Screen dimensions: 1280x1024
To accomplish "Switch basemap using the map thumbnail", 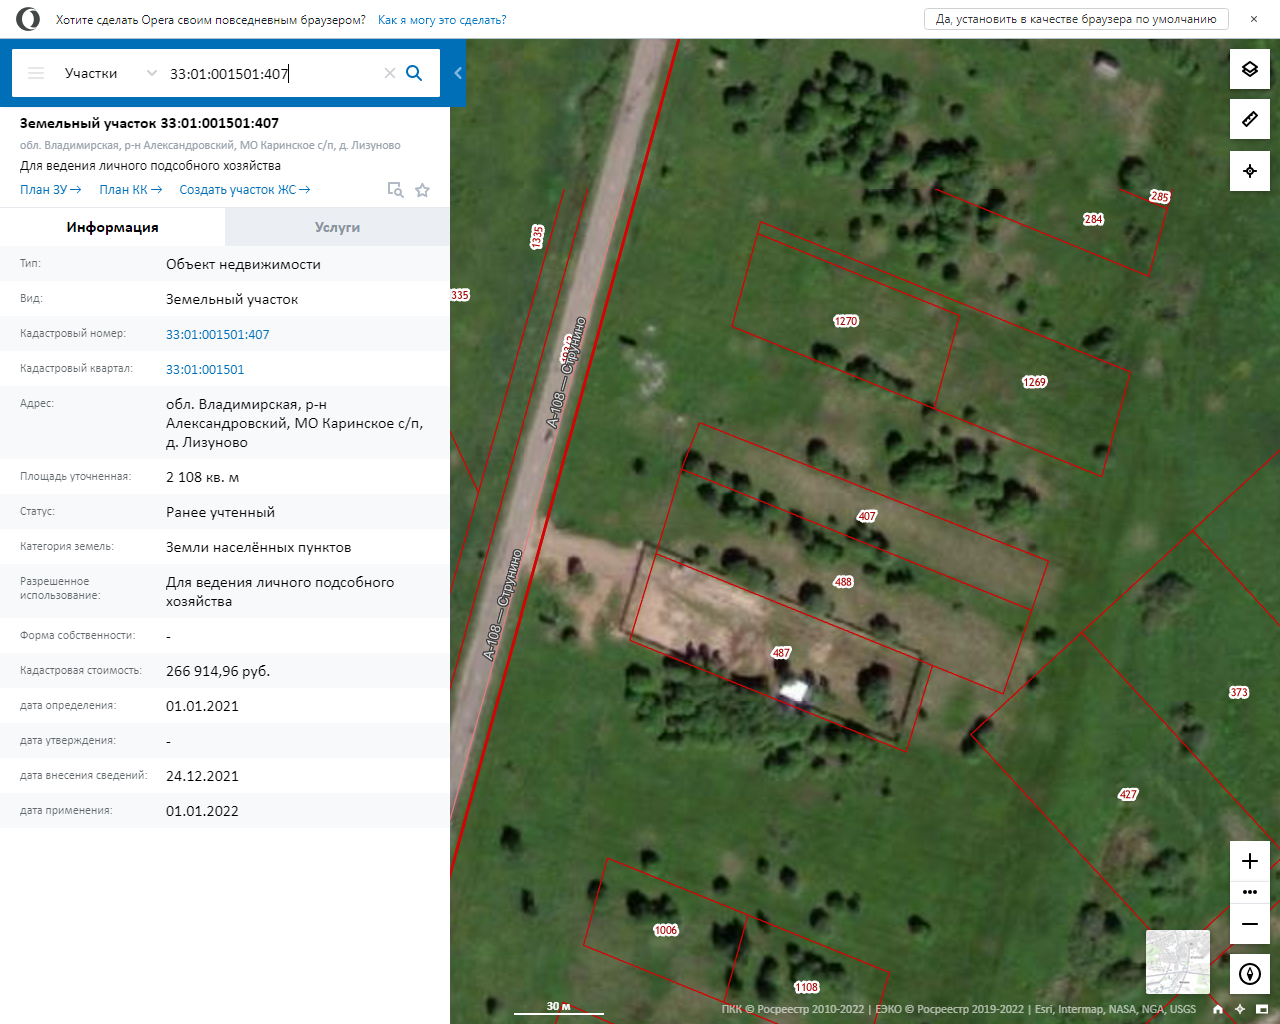I will tap(1177, 961).
